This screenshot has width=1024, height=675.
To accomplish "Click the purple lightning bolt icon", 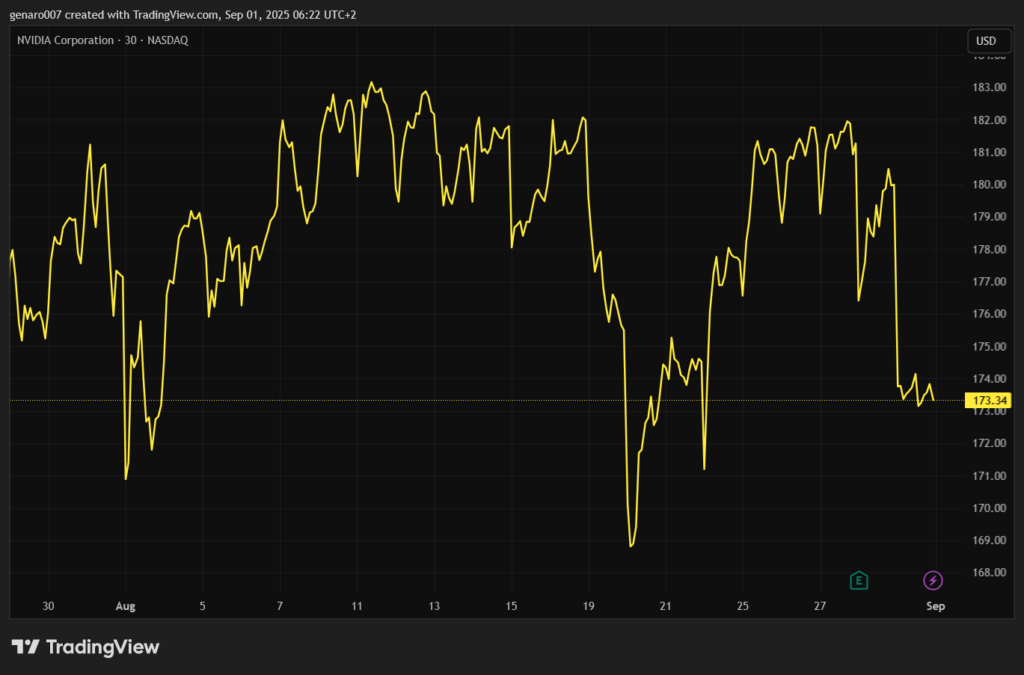I will (932, 580).
